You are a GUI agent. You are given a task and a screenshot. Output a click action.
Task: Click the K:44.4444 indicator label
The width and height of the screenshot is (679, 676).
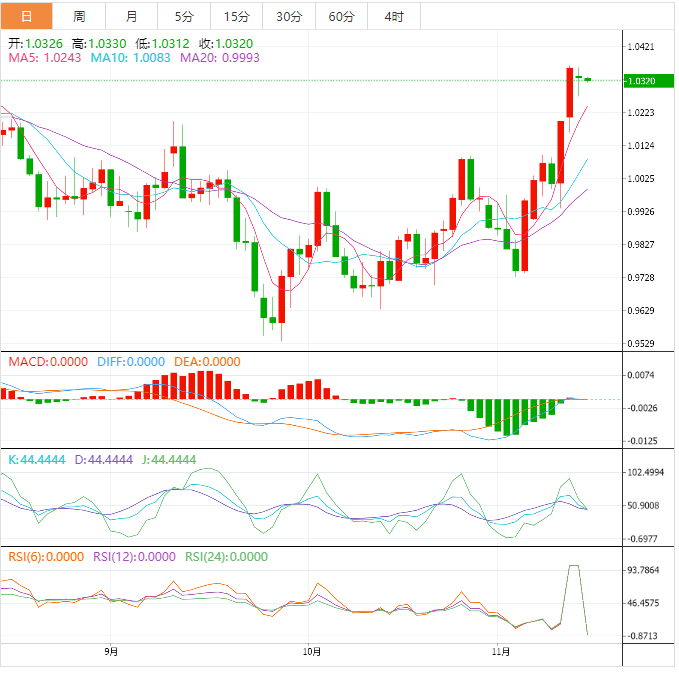[x=37, y=460]
